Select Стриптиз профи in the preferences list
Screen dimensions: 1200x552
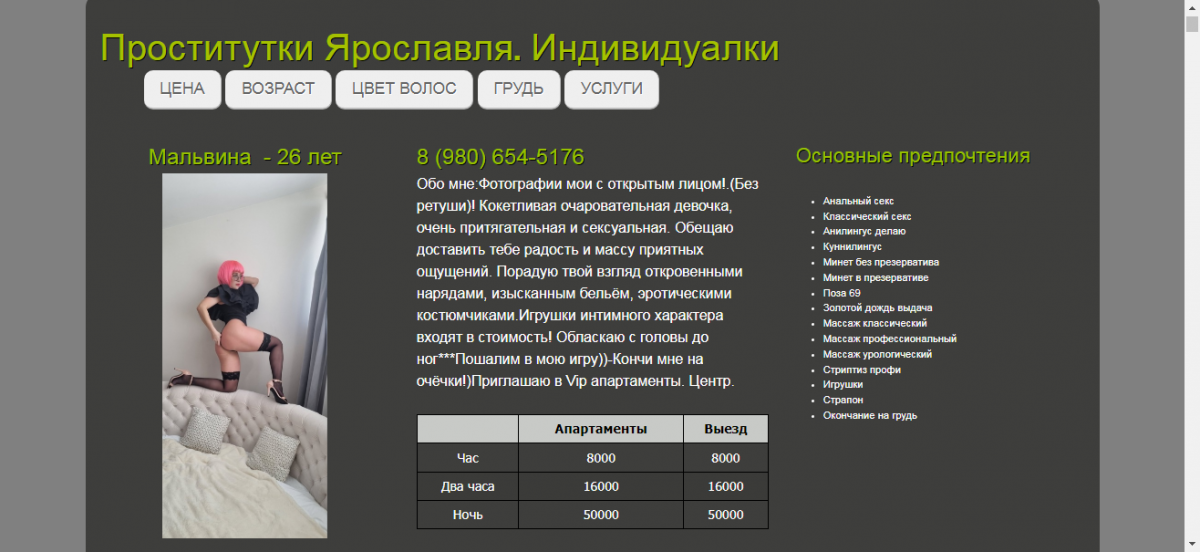[x=861, y=370]
